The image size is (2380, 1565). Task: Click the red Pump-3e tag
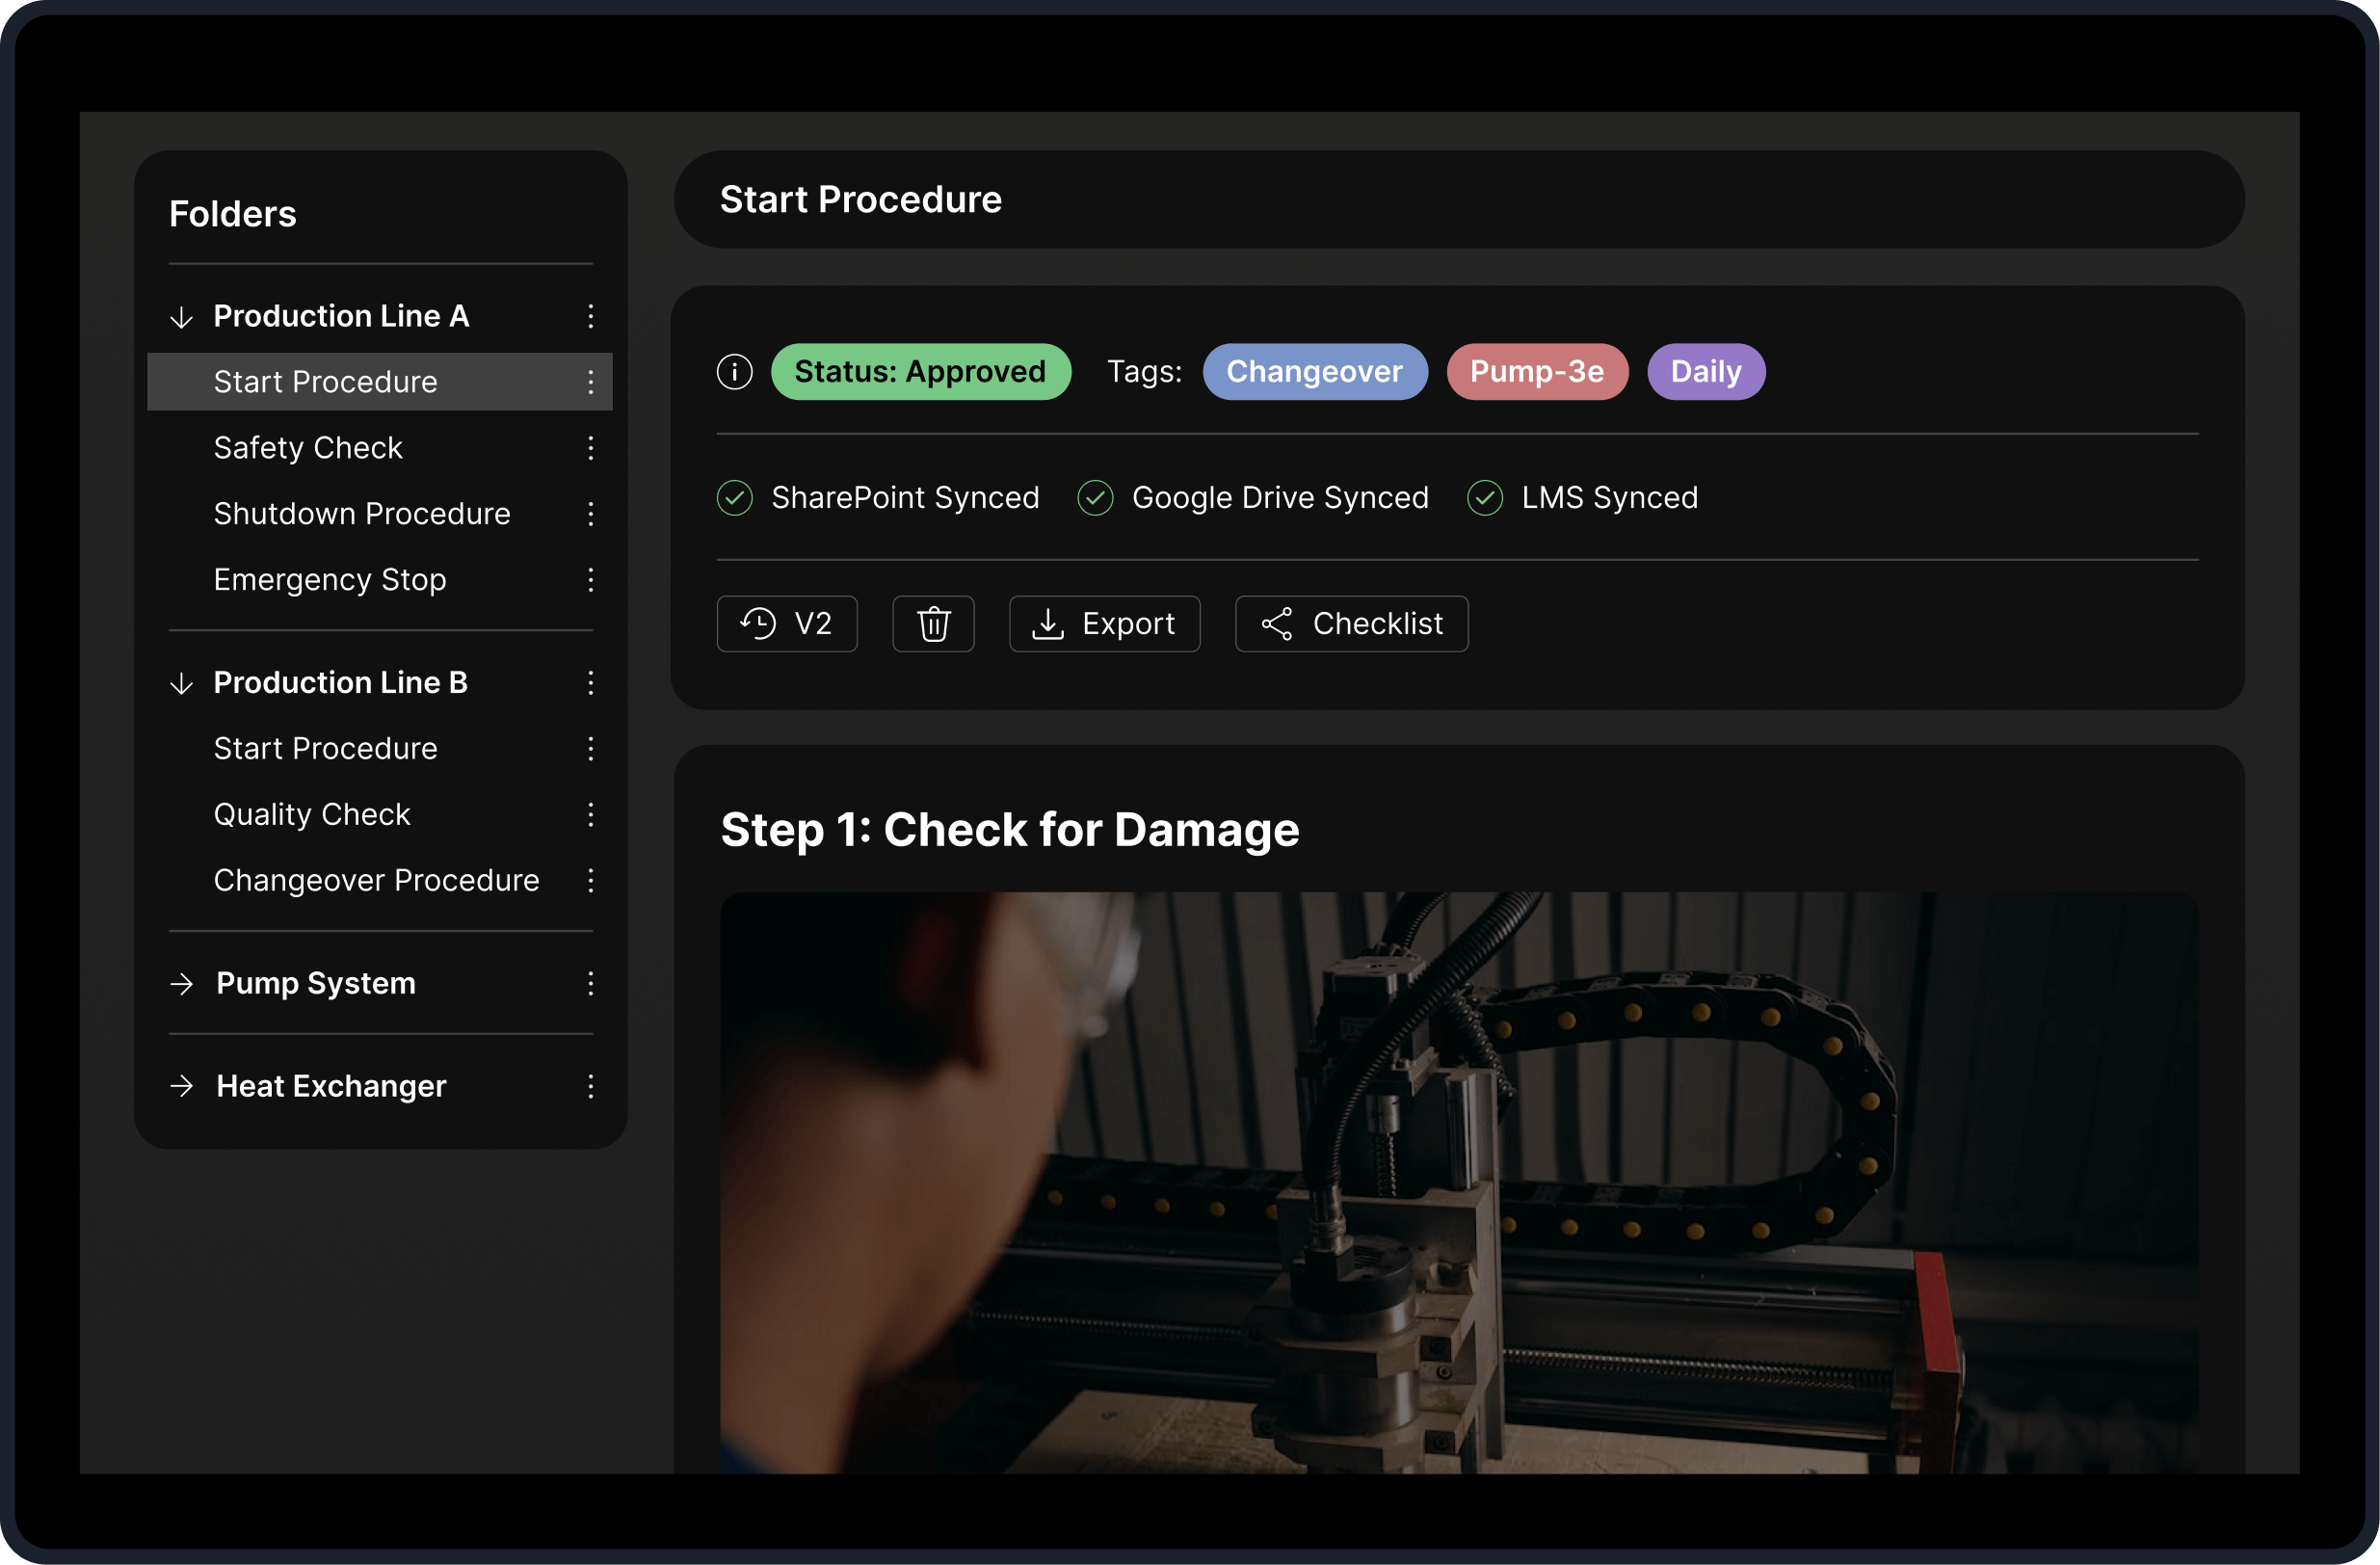click(1537, 372)
